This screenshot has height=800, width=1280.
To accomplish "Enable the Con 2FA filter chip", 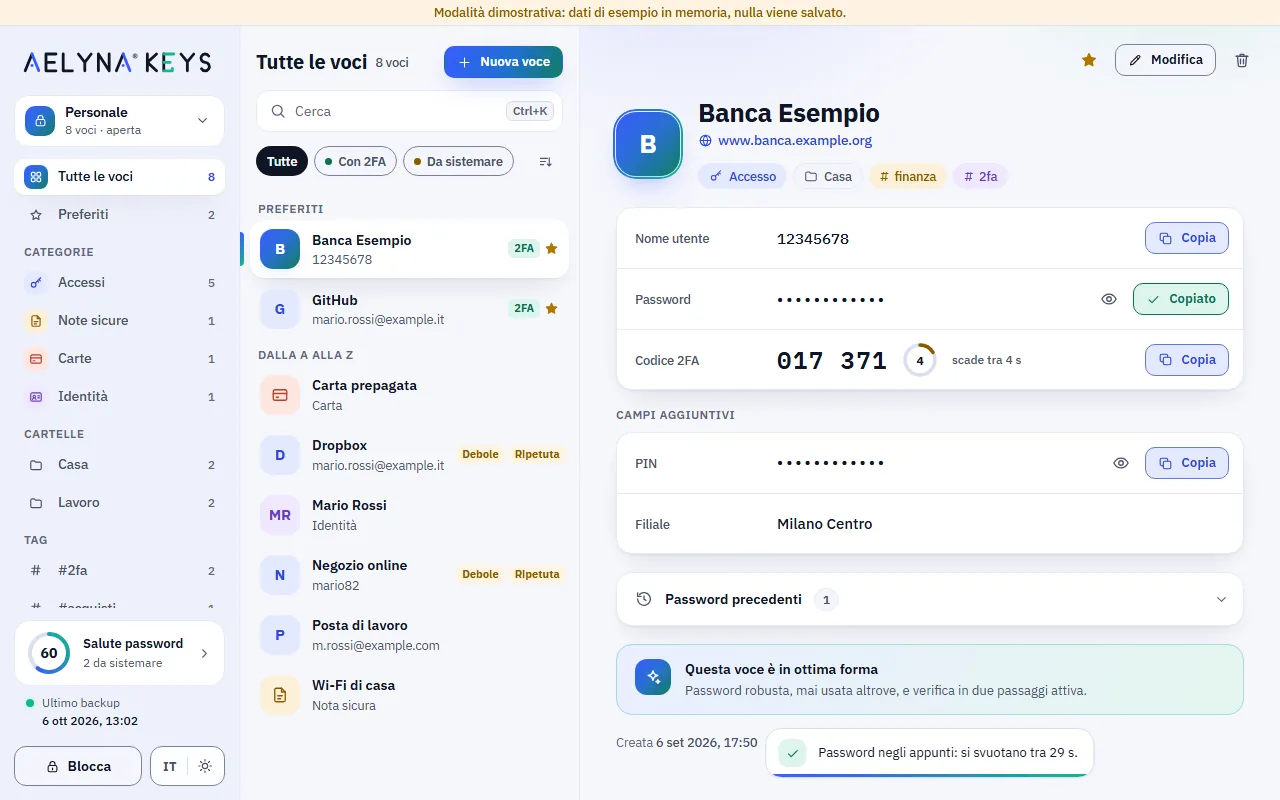I will pyautogui.click(x=356, y=161).
